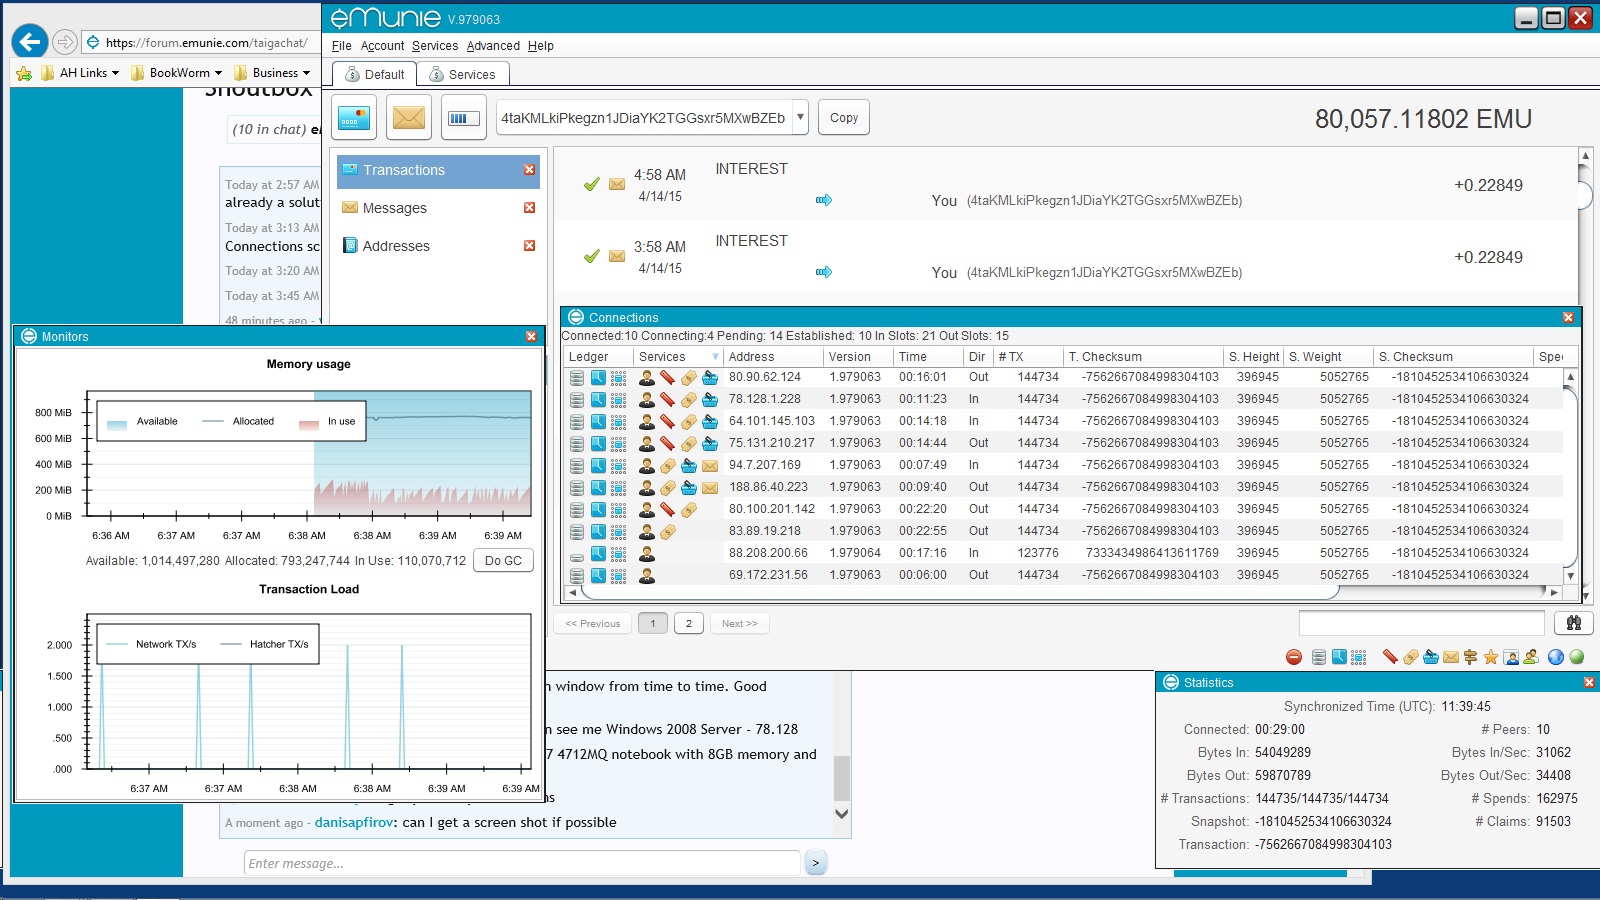Click the dotted grid icon in status bar

coord(1359,657)
